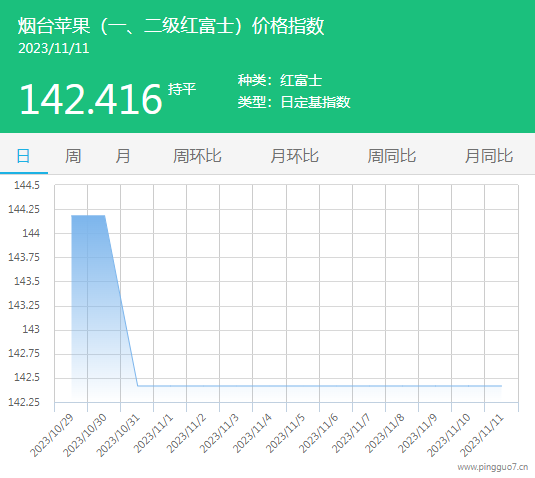
Task: Switch to the 月环比 tab
Action: 294,156
